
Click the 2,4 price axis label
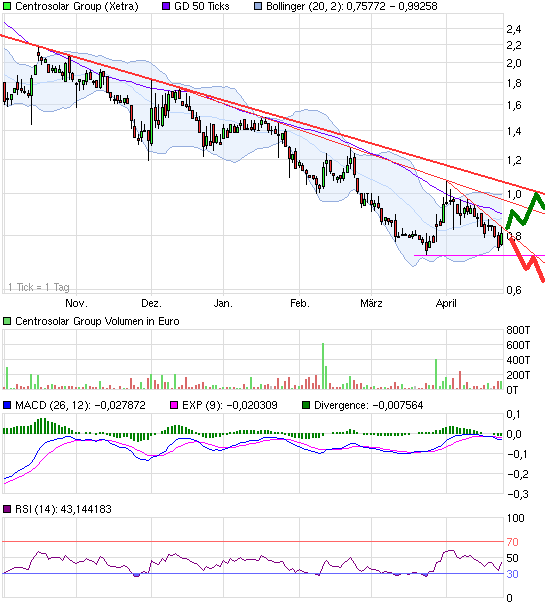514,29
